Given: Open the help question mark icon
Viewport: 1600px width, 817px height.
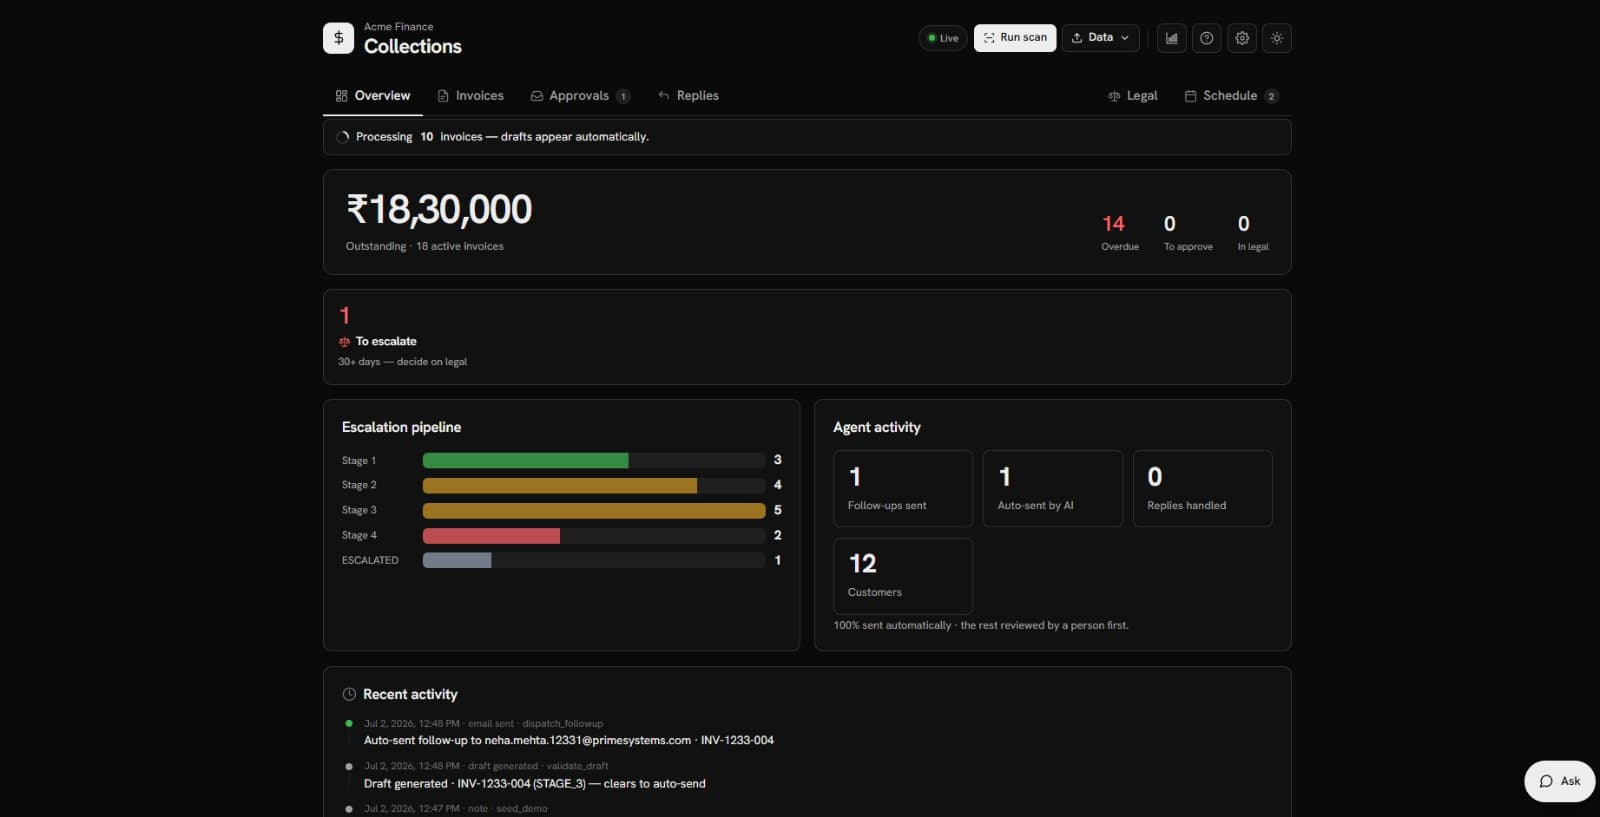Looking at the screenshot, I should point(1207,38).
